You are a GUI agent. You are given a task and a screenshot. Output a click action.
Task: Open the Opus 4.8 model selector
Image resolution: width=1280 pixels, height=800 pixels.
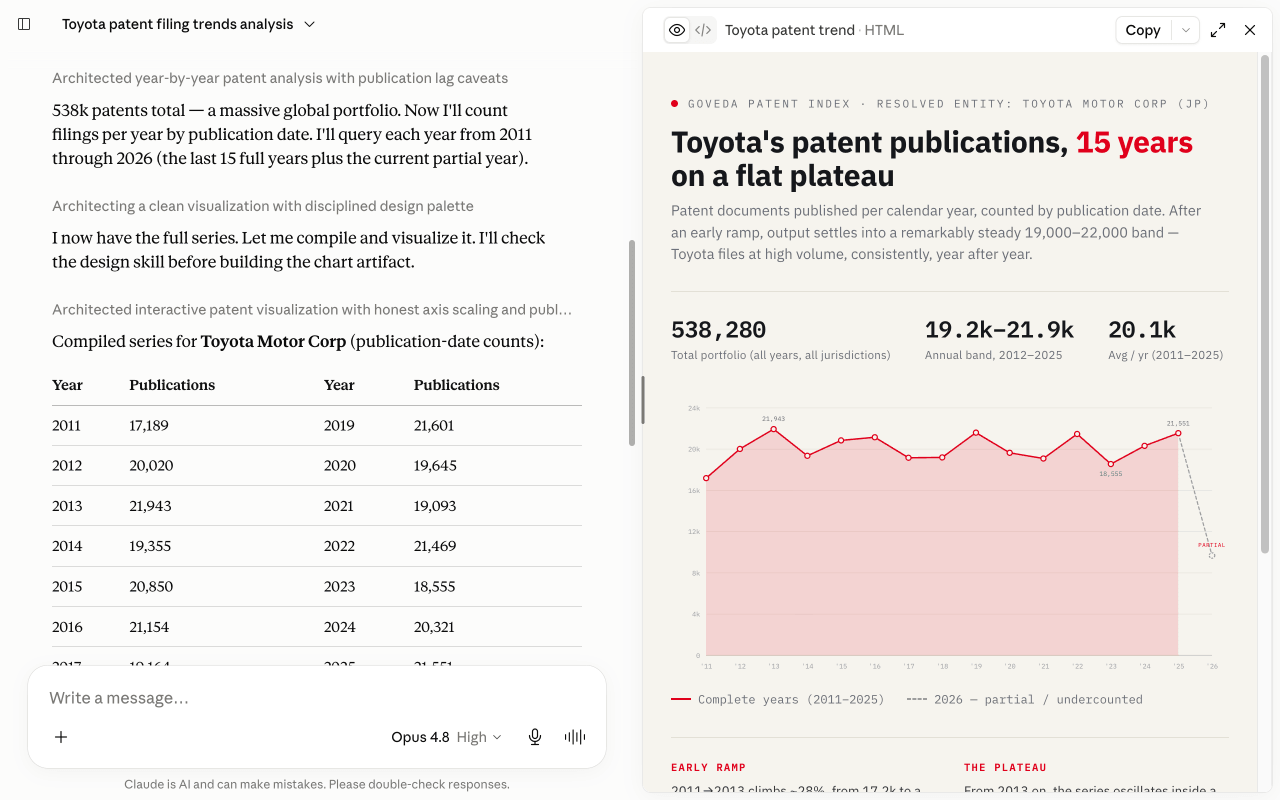(446, 737)
